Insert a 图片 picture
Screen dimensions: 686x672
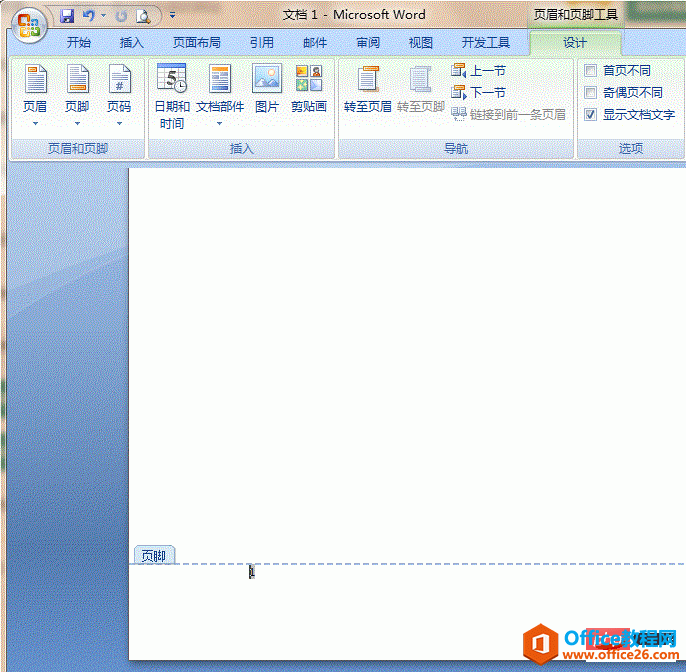[267, 88]
